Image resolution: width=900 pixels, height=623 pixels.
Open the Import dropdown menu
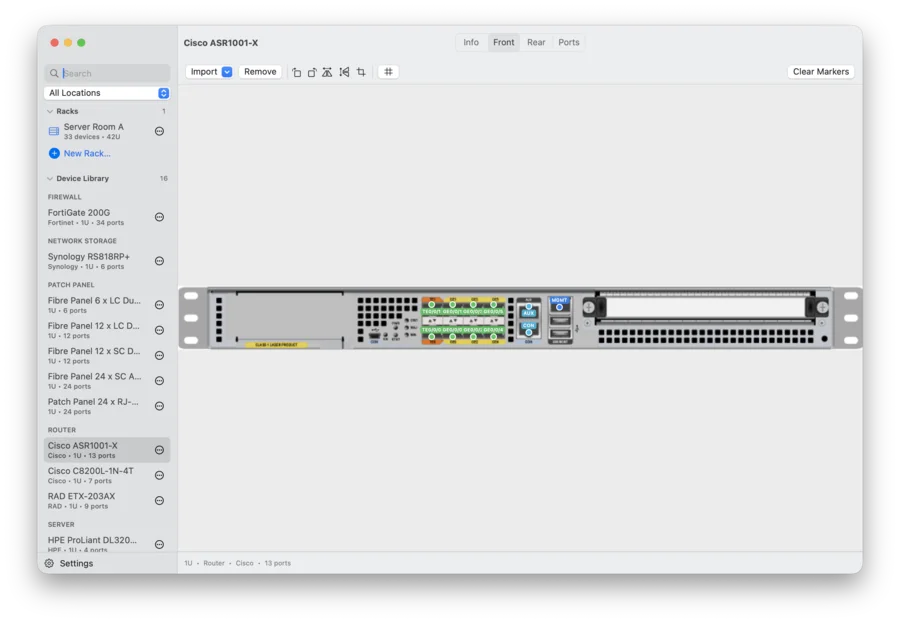coord(227,72)
